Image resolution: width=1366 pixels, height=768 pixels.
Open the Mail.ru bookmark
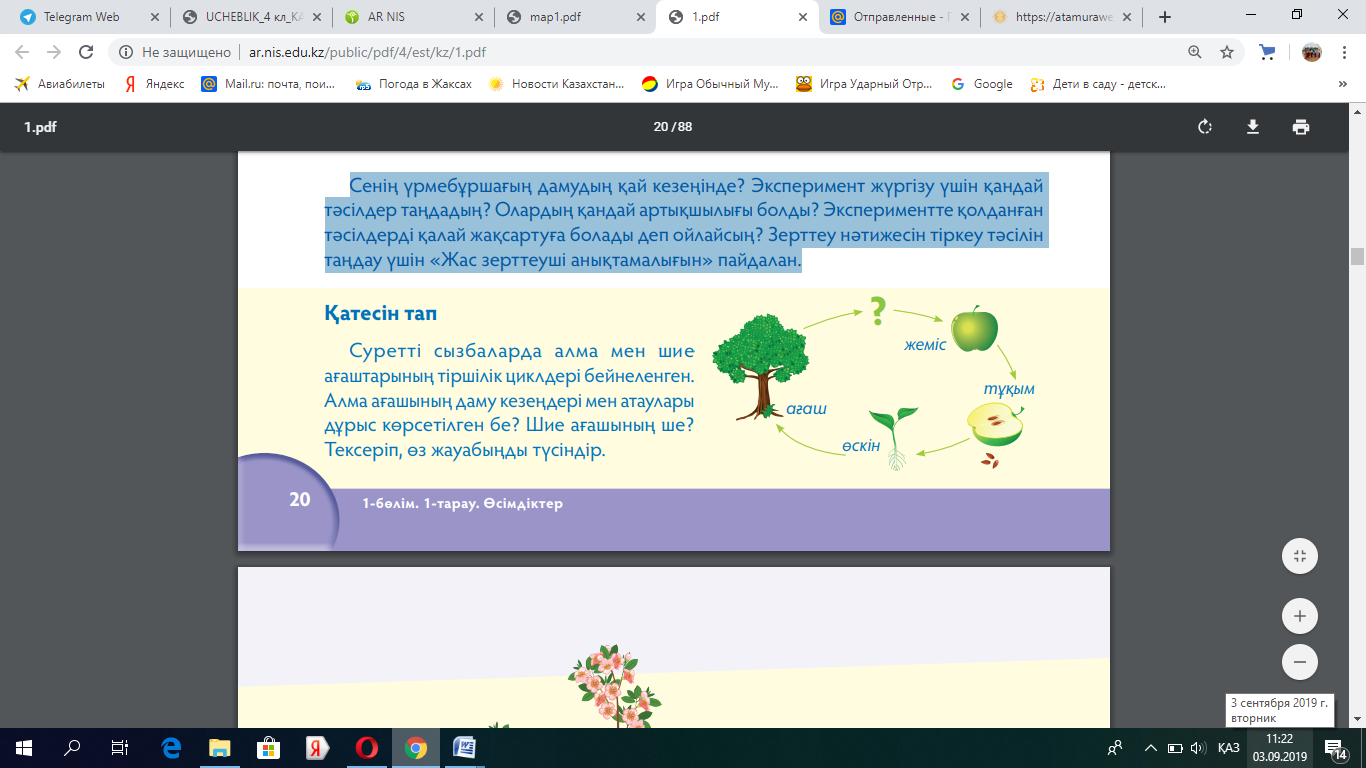[x=268, y=85]
